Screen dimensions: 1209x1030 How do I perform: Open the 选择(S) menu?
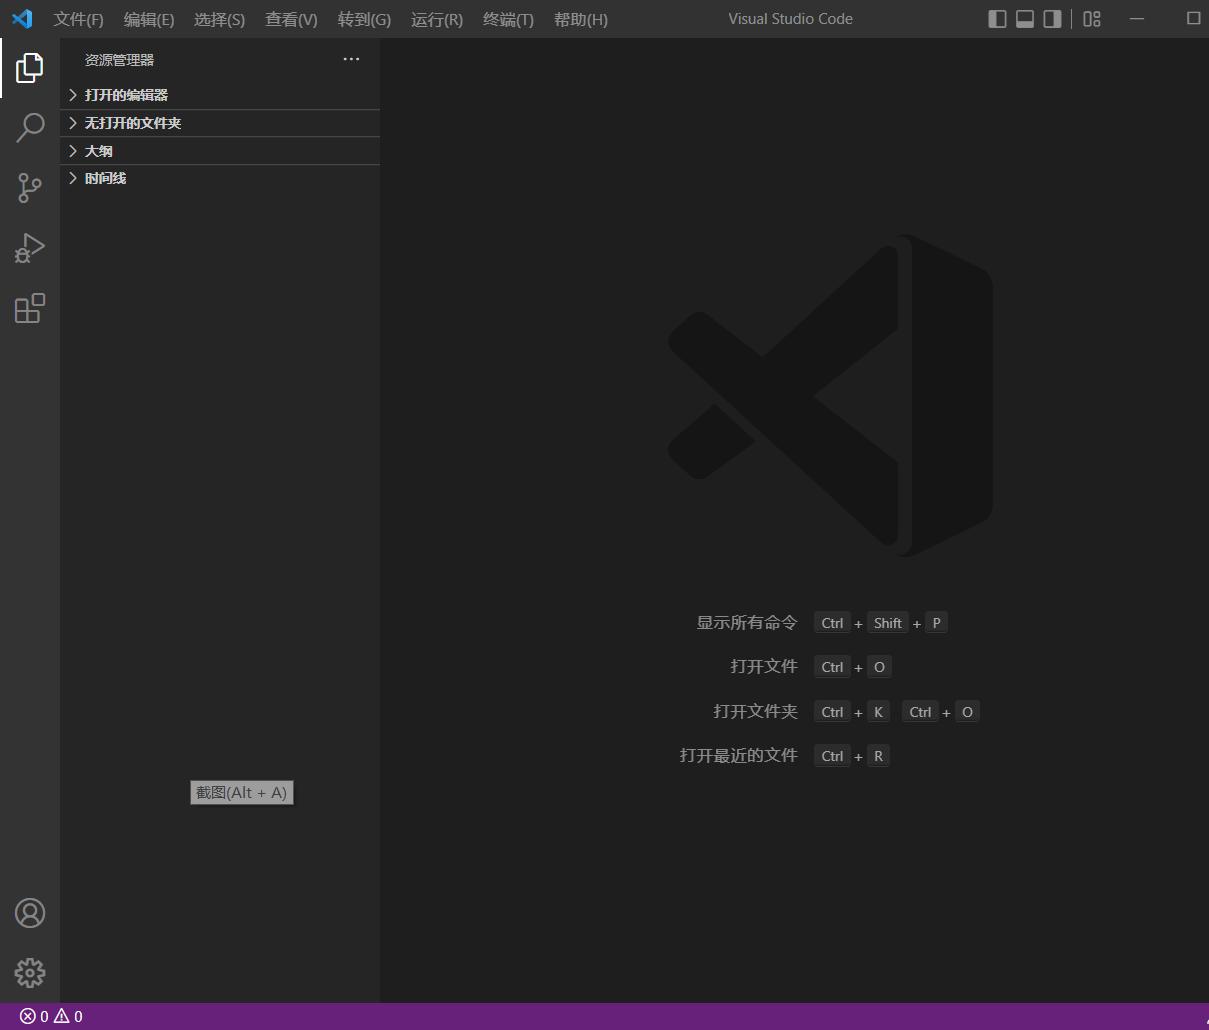[219, 20]
